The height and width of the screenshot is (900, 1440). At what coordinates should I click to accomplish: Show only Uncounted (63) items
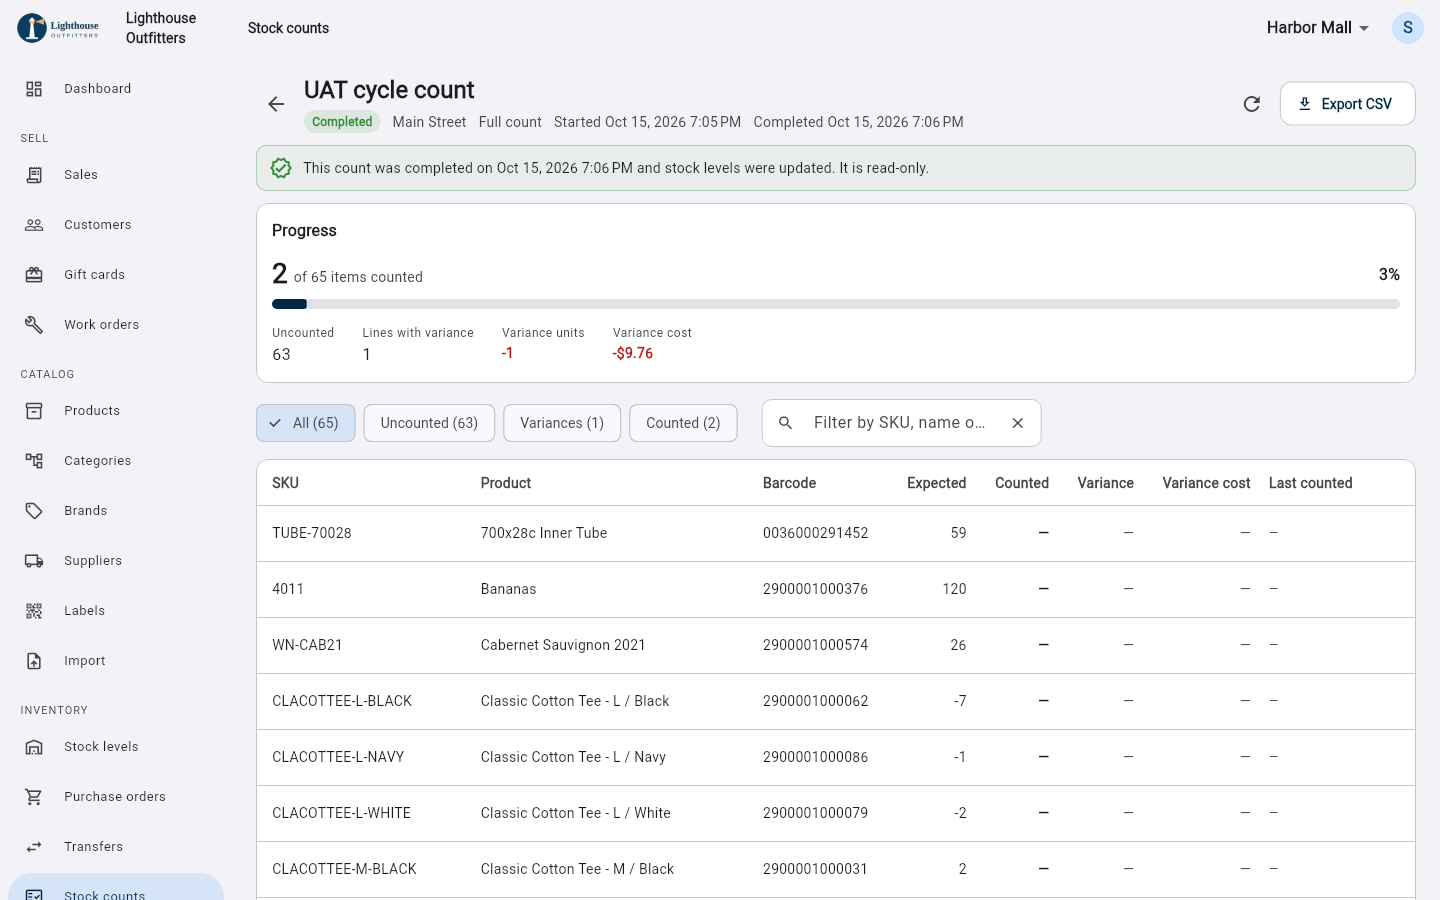tap(429, 423)
